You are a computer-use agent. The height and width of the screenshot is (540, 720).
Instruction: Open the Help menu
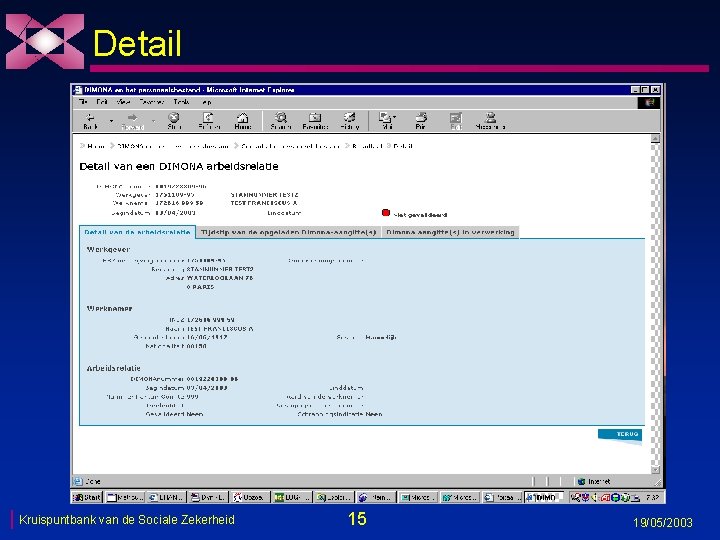(x=206, y=102)
